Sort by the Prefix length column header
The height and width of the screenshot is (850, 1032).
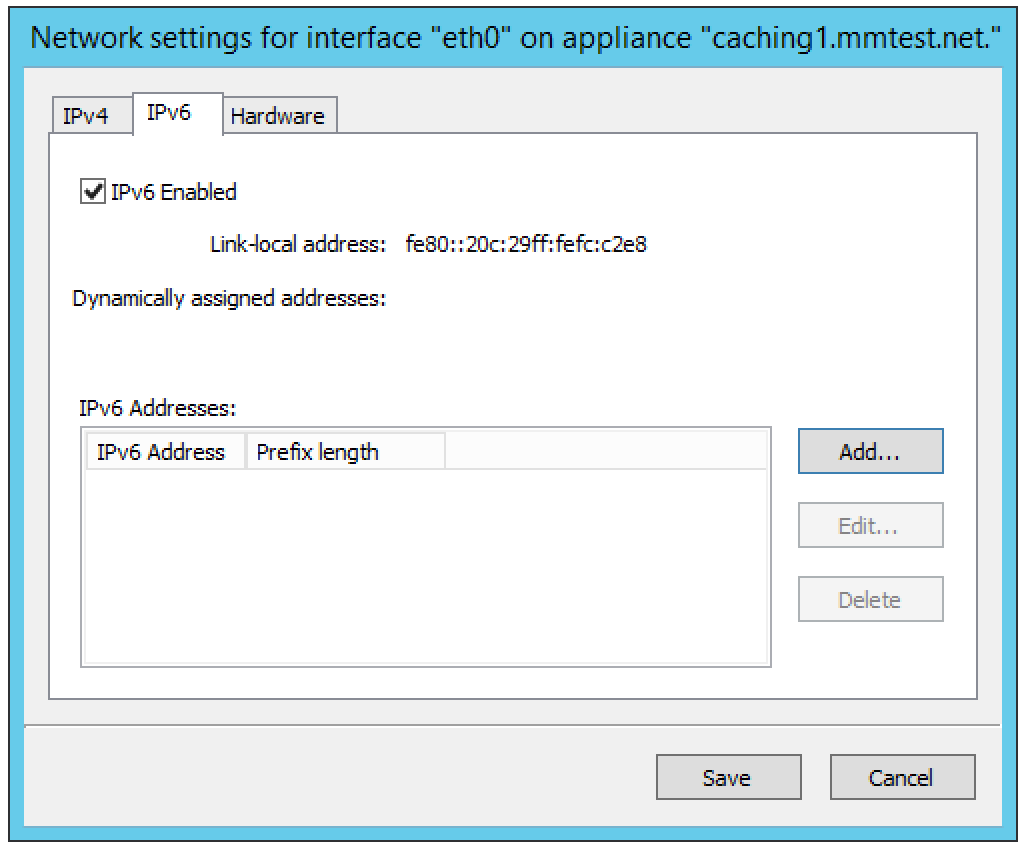(346, 452)
